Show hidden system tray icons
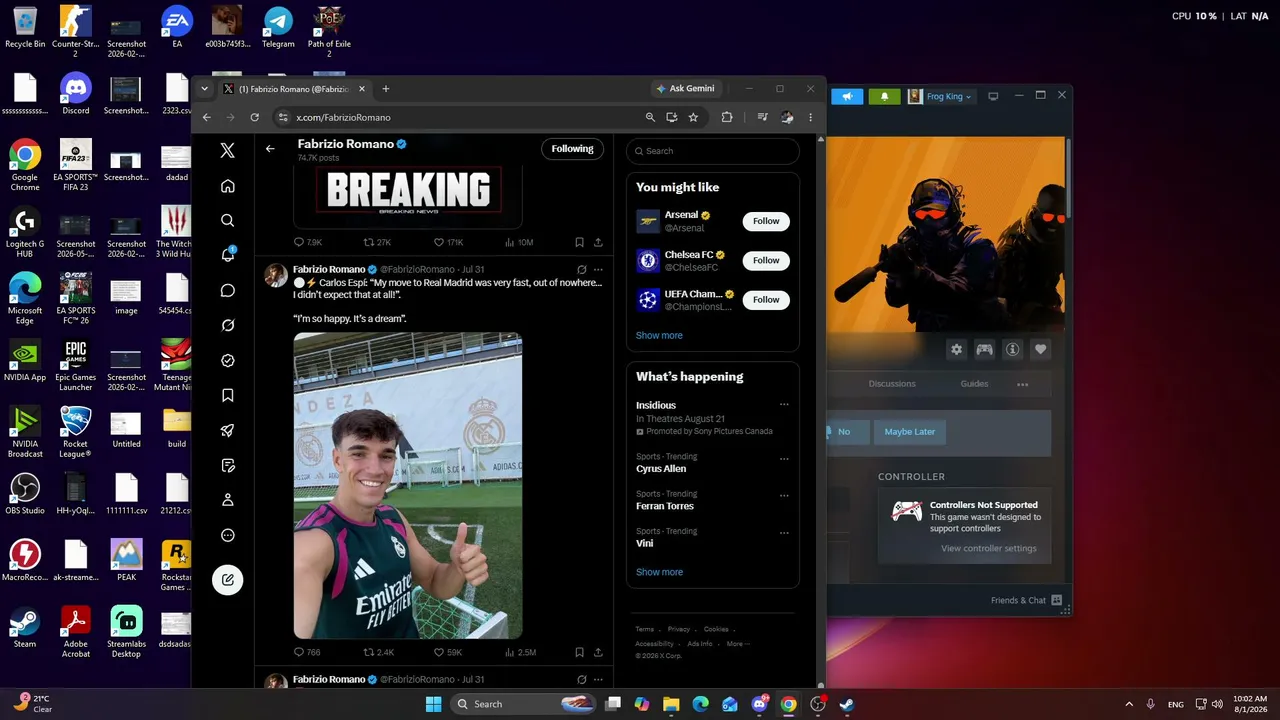The height and width of the screenshot is (720, 1280). (1129, 704)
